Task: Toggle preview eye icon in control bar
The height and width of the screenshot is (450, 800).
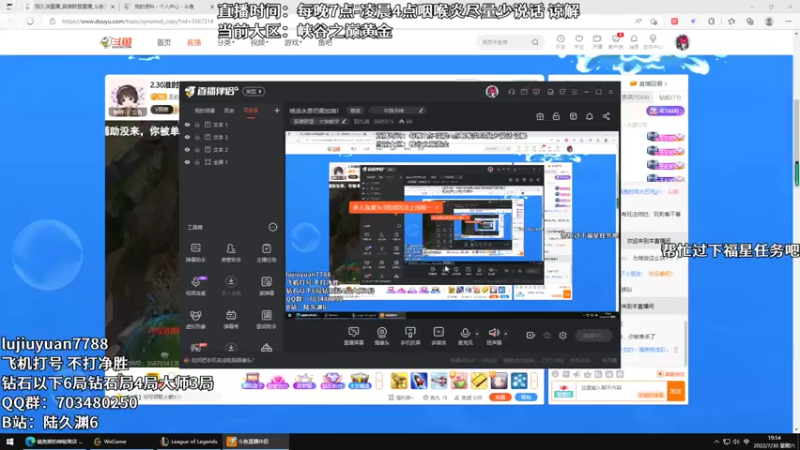Action: tap(547, 335)
